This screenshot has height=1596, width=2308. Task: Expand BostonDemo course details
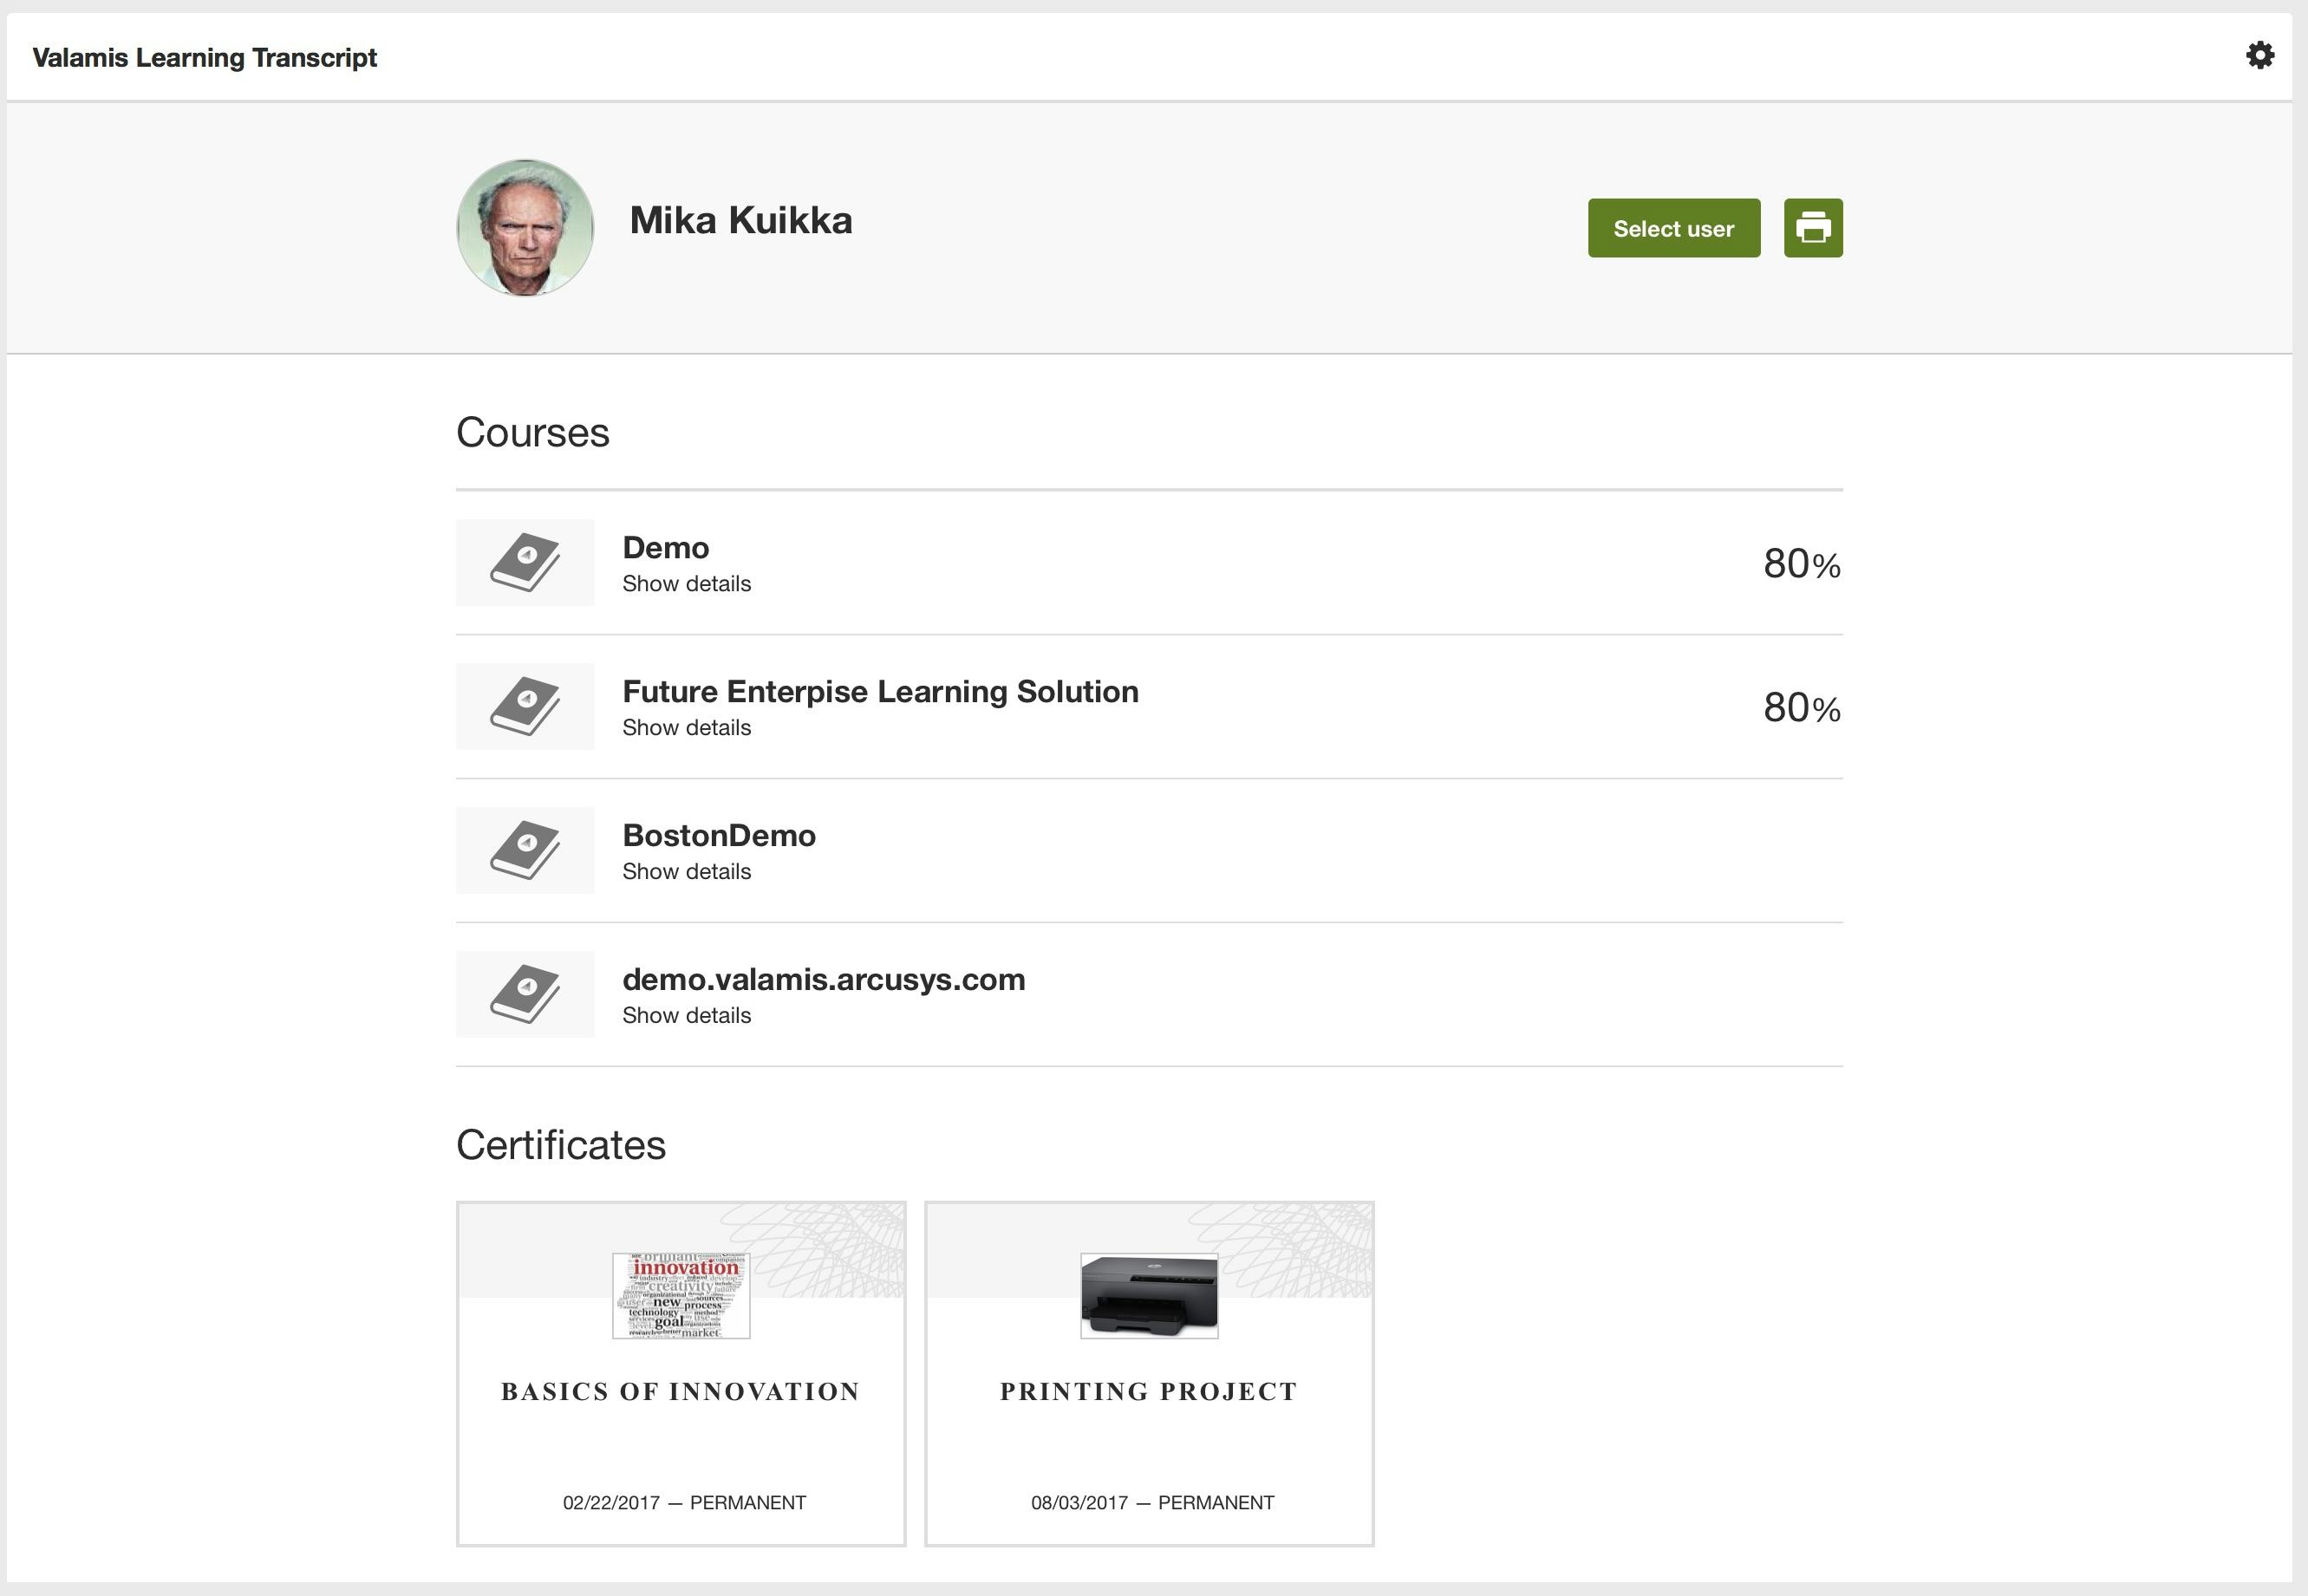pyautogui.click(x=686, y=871)
